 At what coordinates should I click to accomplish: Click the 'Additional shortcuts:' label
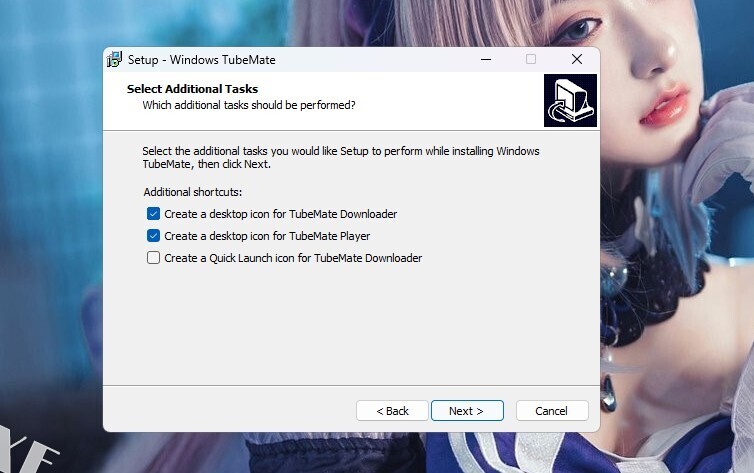[193, 192]
